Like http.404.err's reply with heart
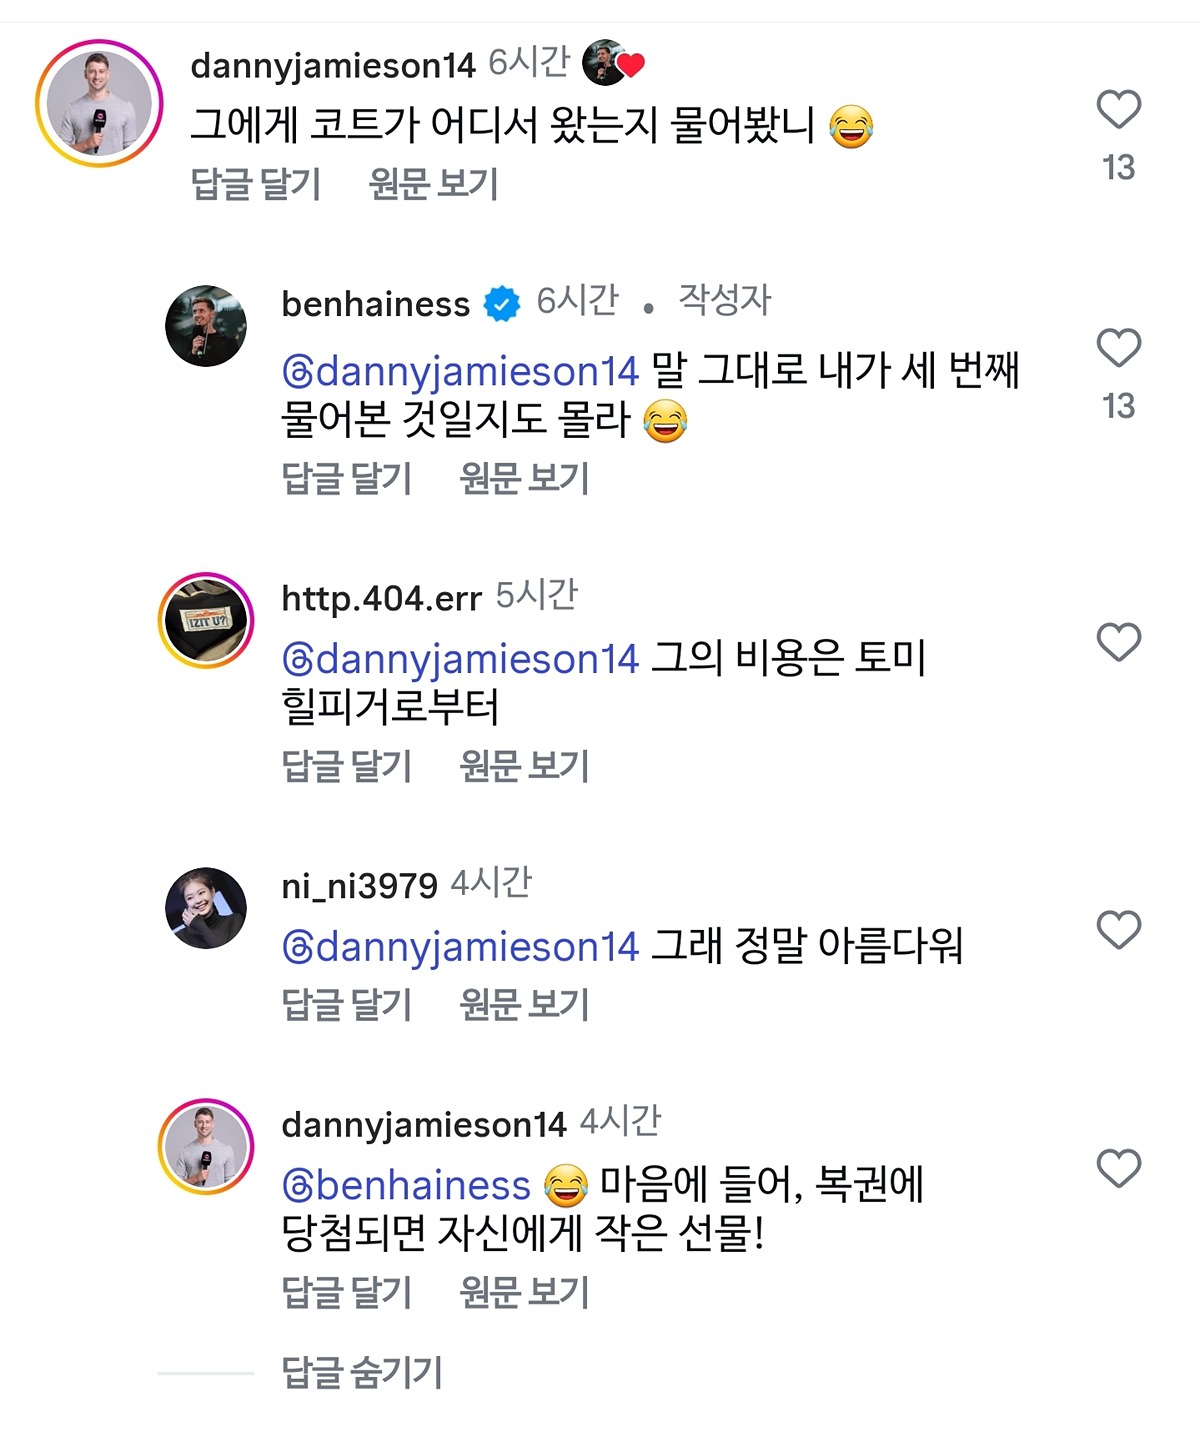 pos(1118,642)
